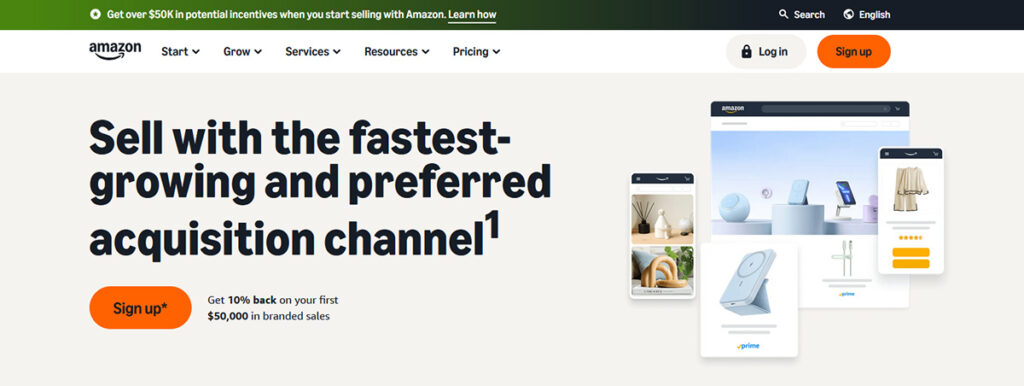Click the 'Sell with the fastest-' headline line
The height and width of the screenshot is (386, 1024).
300,137
